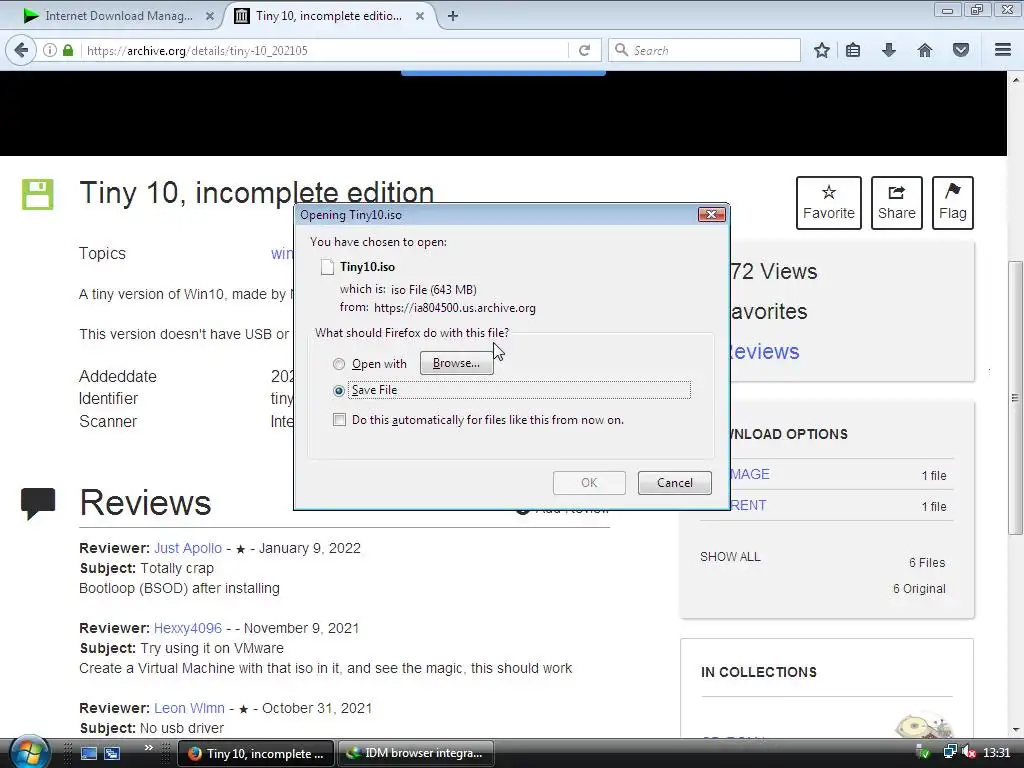Image resolution: width=1024 pixels, height=768 pixels.
Task: Open the Firefox hamburger menu
Action: click(x=1003, y=50)
